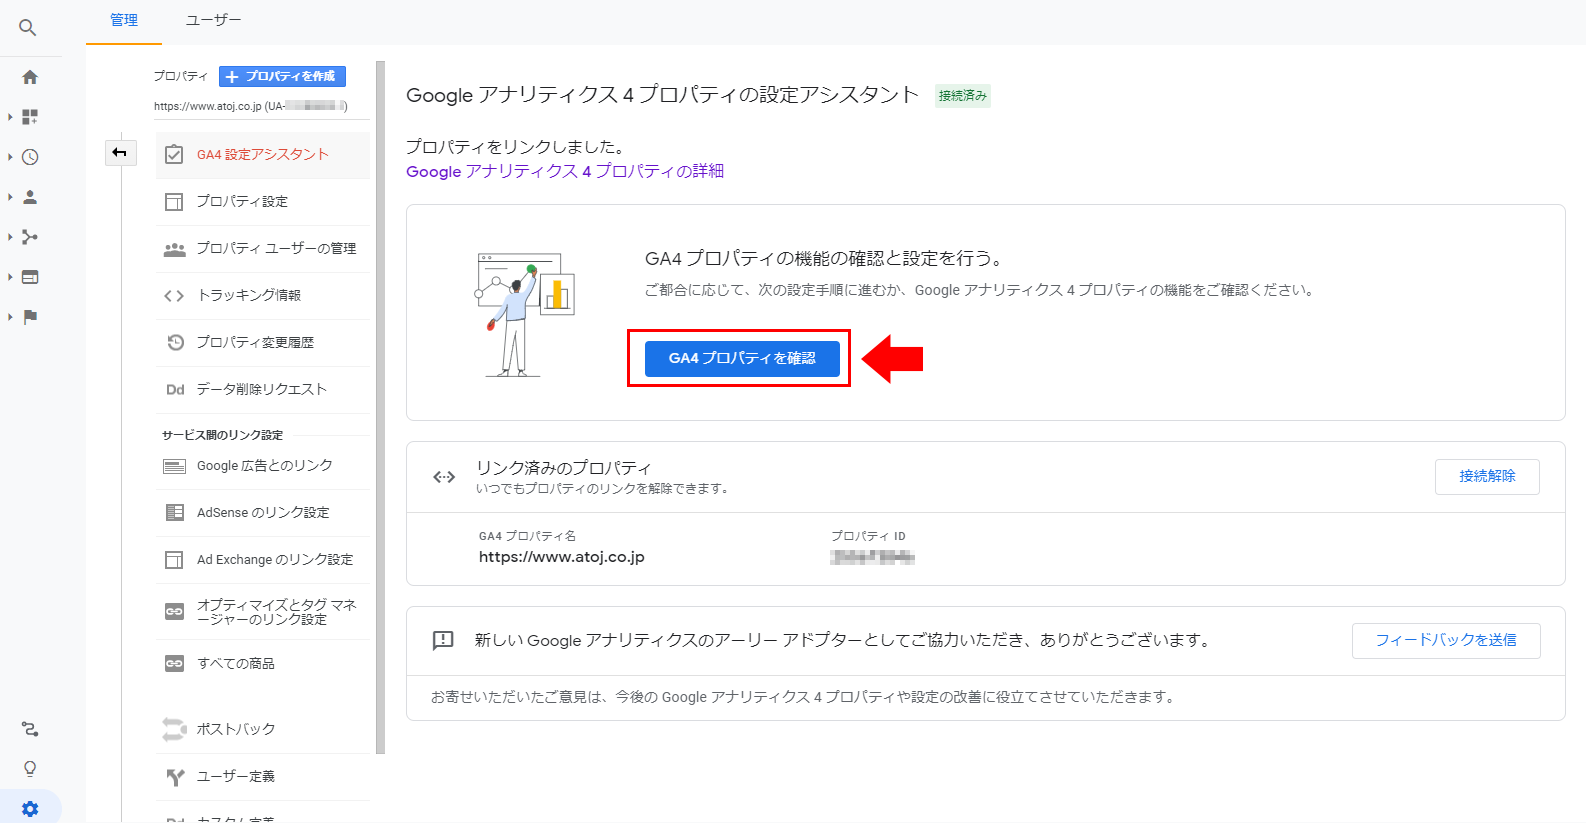Click the AdSense のリンク設定 icon

(x=174, y=512)
